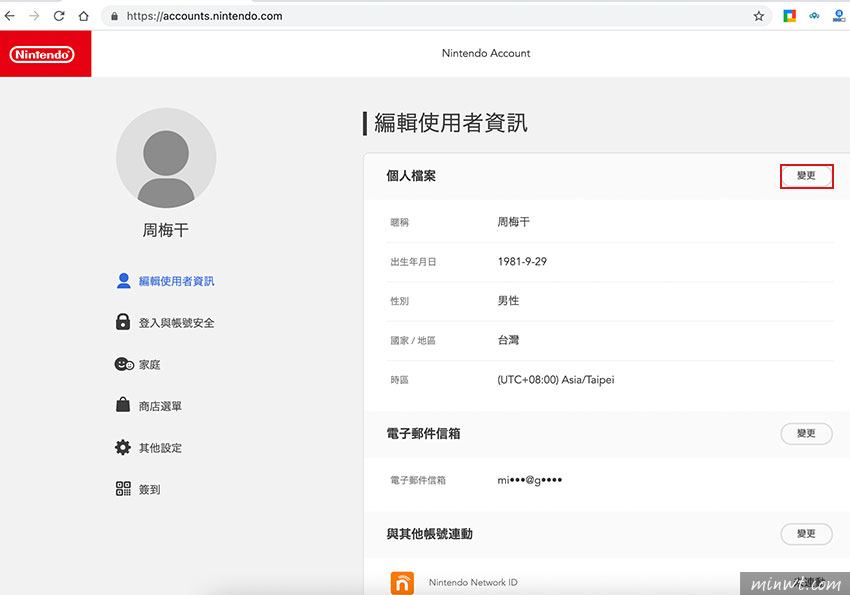This screenshot has width=850, height=595.
Task: Go to the browser home icon
Action: coord(83,16)
